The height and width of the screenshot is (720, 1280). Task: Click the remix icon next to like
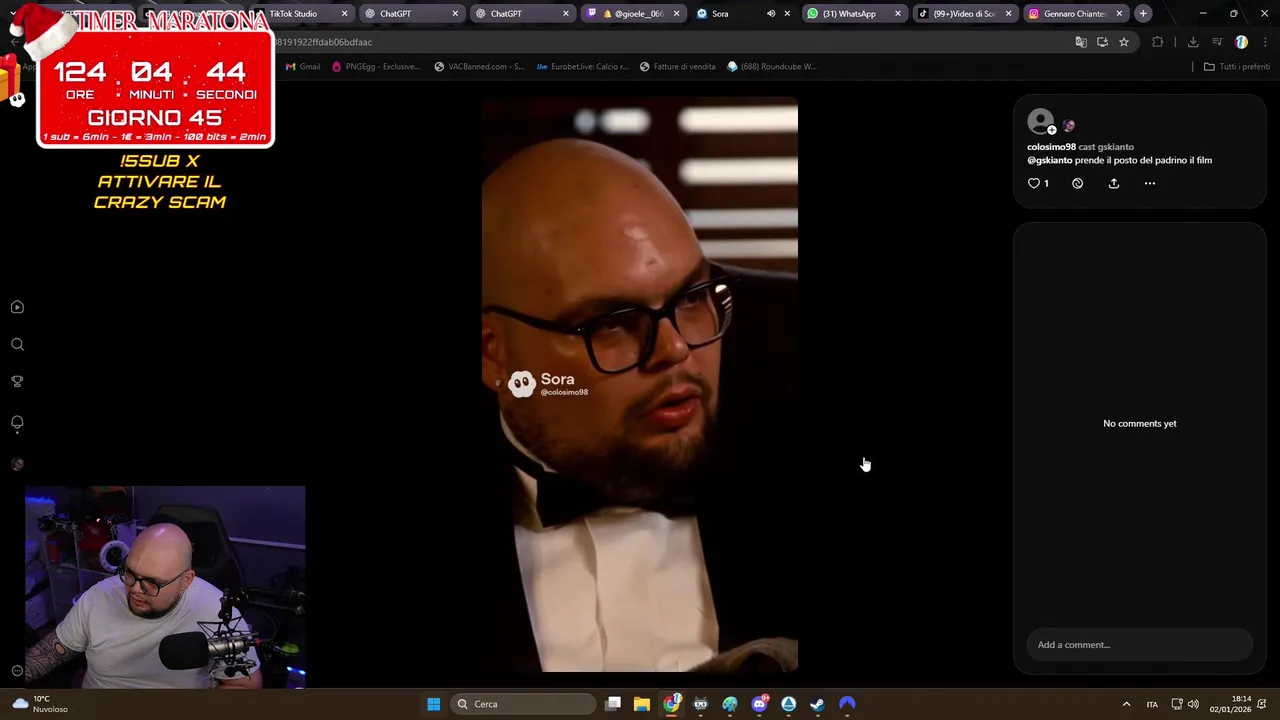click(1077, 183)
